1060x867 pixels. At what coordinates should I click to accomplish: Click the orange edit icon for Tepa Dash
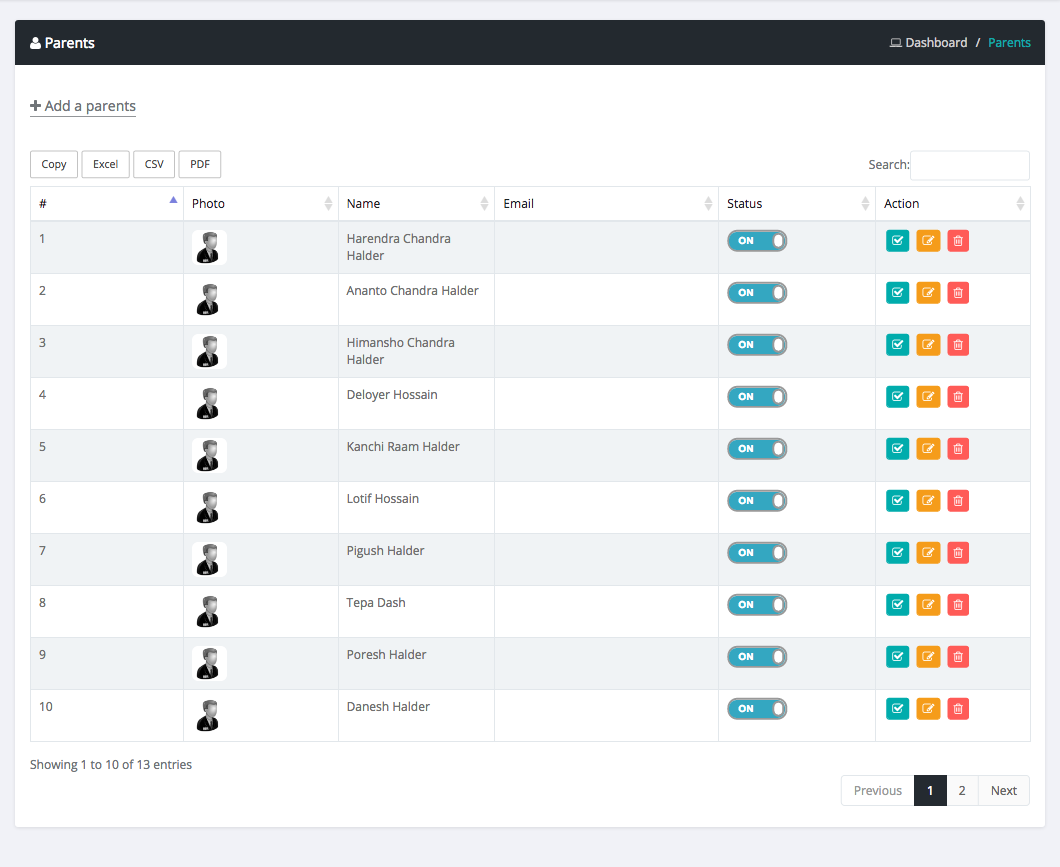pos(928,605)
